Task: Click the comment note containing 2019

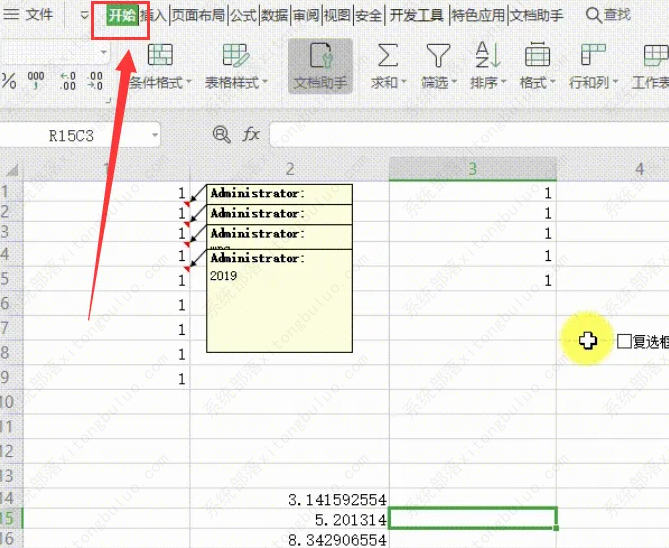Action: (x=279, y=301)
